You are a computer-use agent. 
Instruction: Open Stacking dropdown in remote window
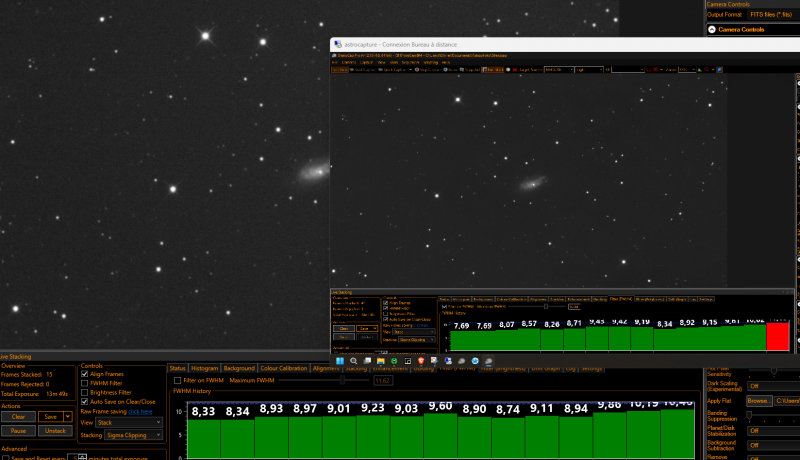point(417,339)
